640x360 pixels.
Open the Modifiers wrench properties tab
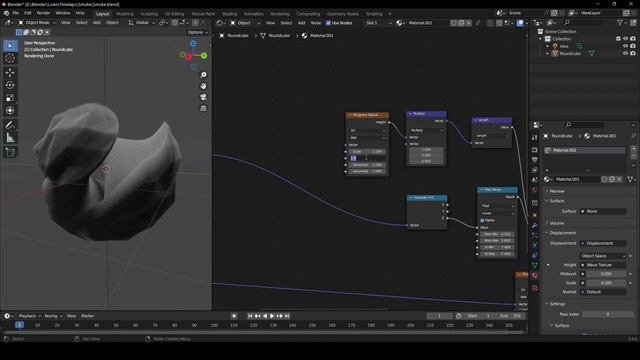tap(535, 225)
